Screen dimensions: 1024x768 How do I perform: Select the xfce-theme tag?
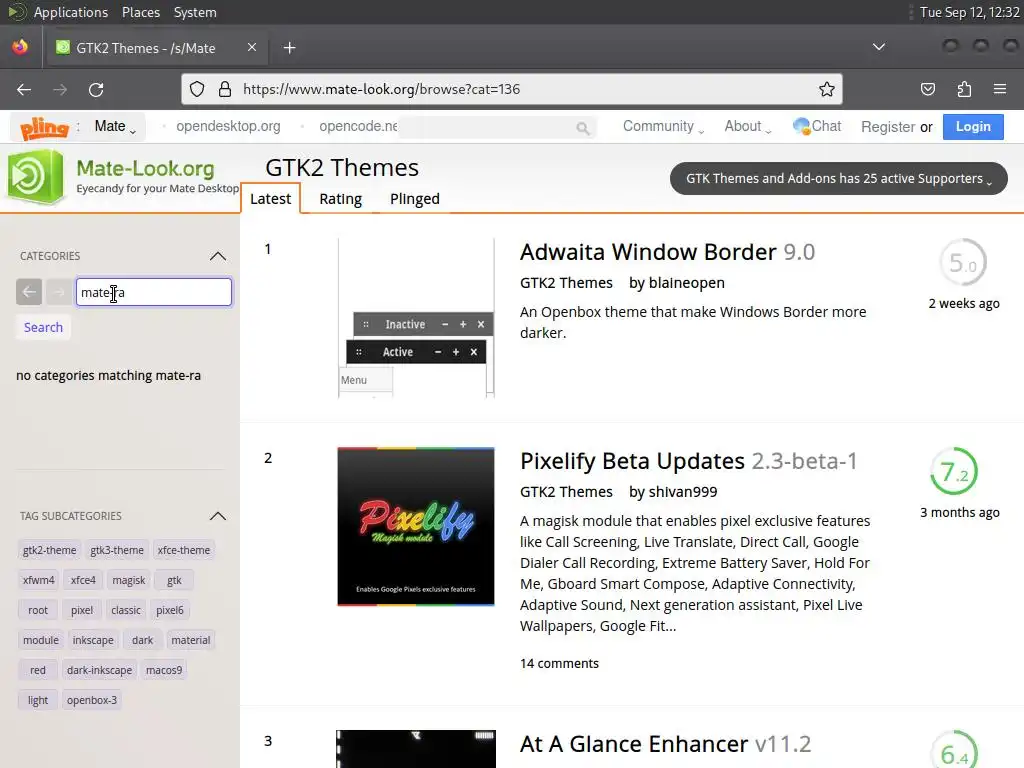(184, 550)
